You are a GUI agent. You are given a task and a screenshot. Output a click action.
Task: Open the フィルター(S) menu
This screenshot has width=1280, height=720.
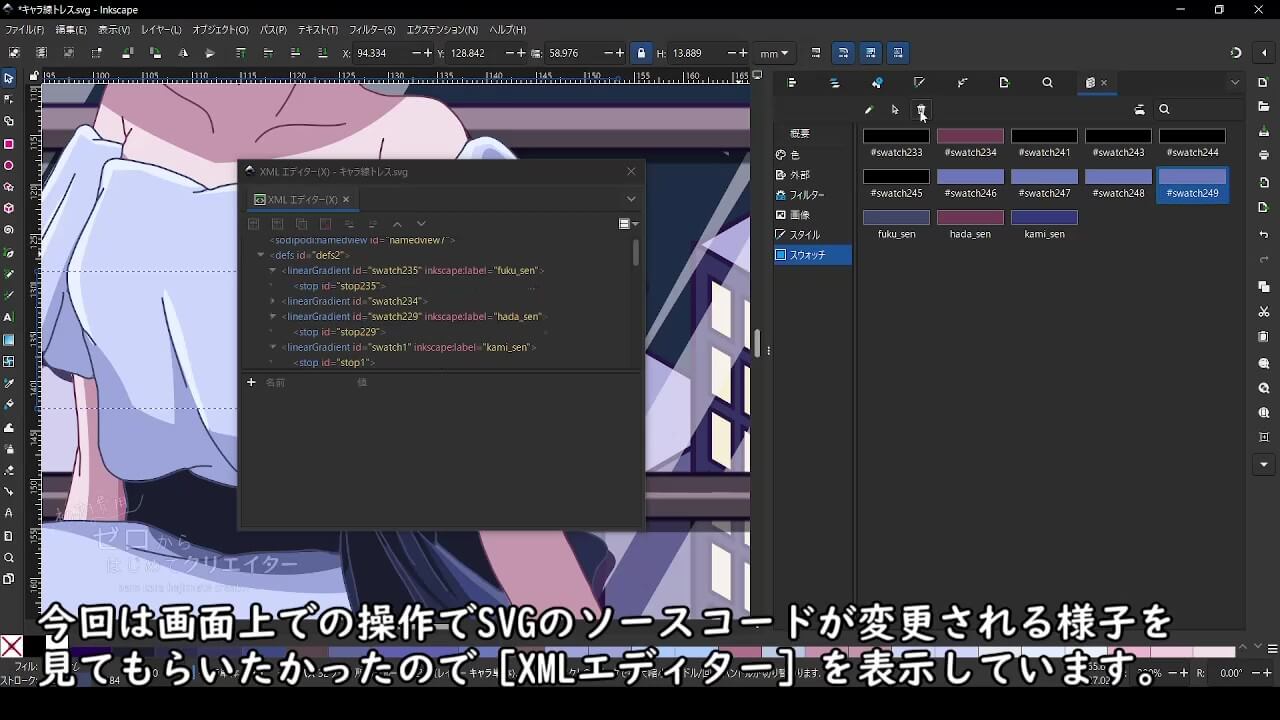[x=372, y=30]
